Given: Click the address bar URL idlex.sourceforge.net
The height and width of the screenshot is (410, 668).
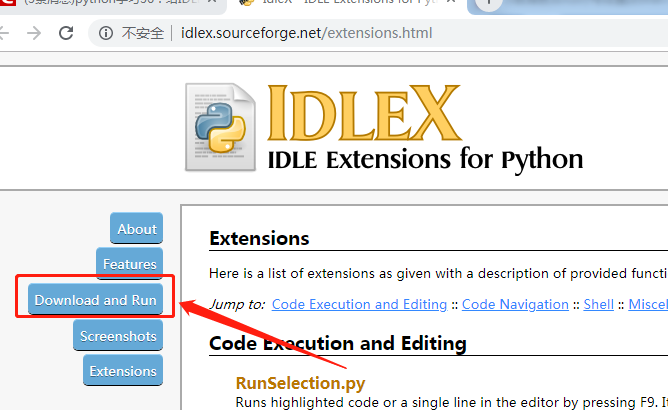Looking at the screenshot, I should 306,33.
